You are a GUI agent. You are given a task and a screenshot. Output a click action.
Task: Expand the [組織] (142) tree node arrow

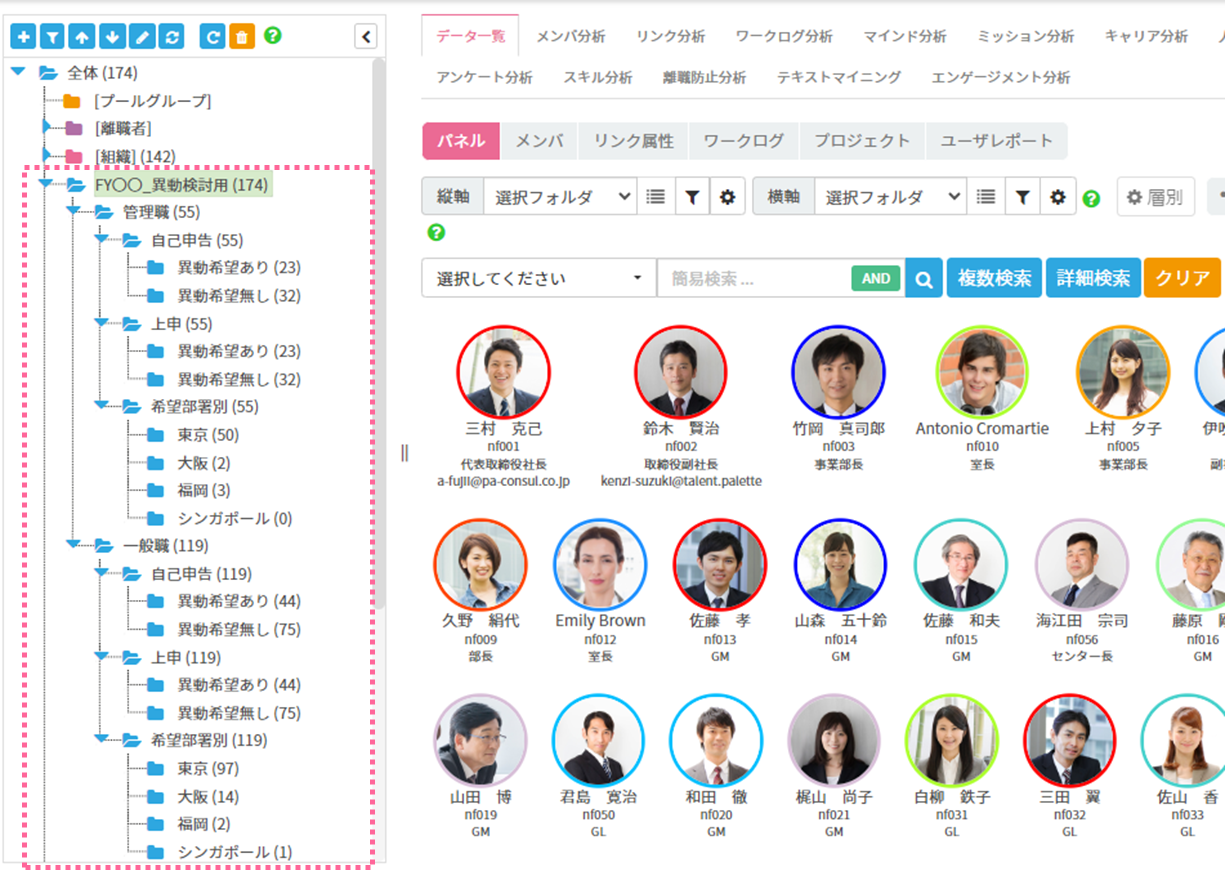coord(46,155)
